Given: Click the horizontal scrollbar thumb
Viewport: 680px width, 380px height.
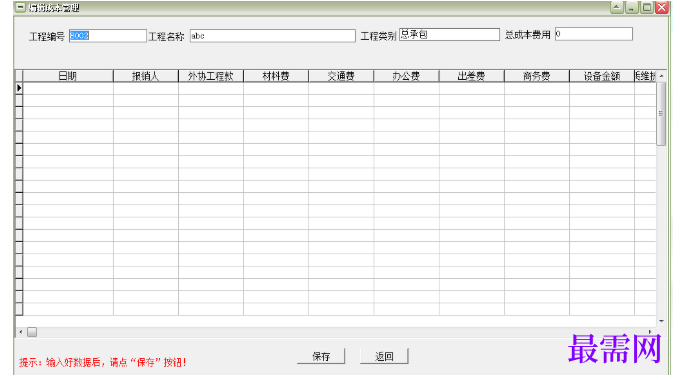Looking at the screenshot, I should coord(32,332).
